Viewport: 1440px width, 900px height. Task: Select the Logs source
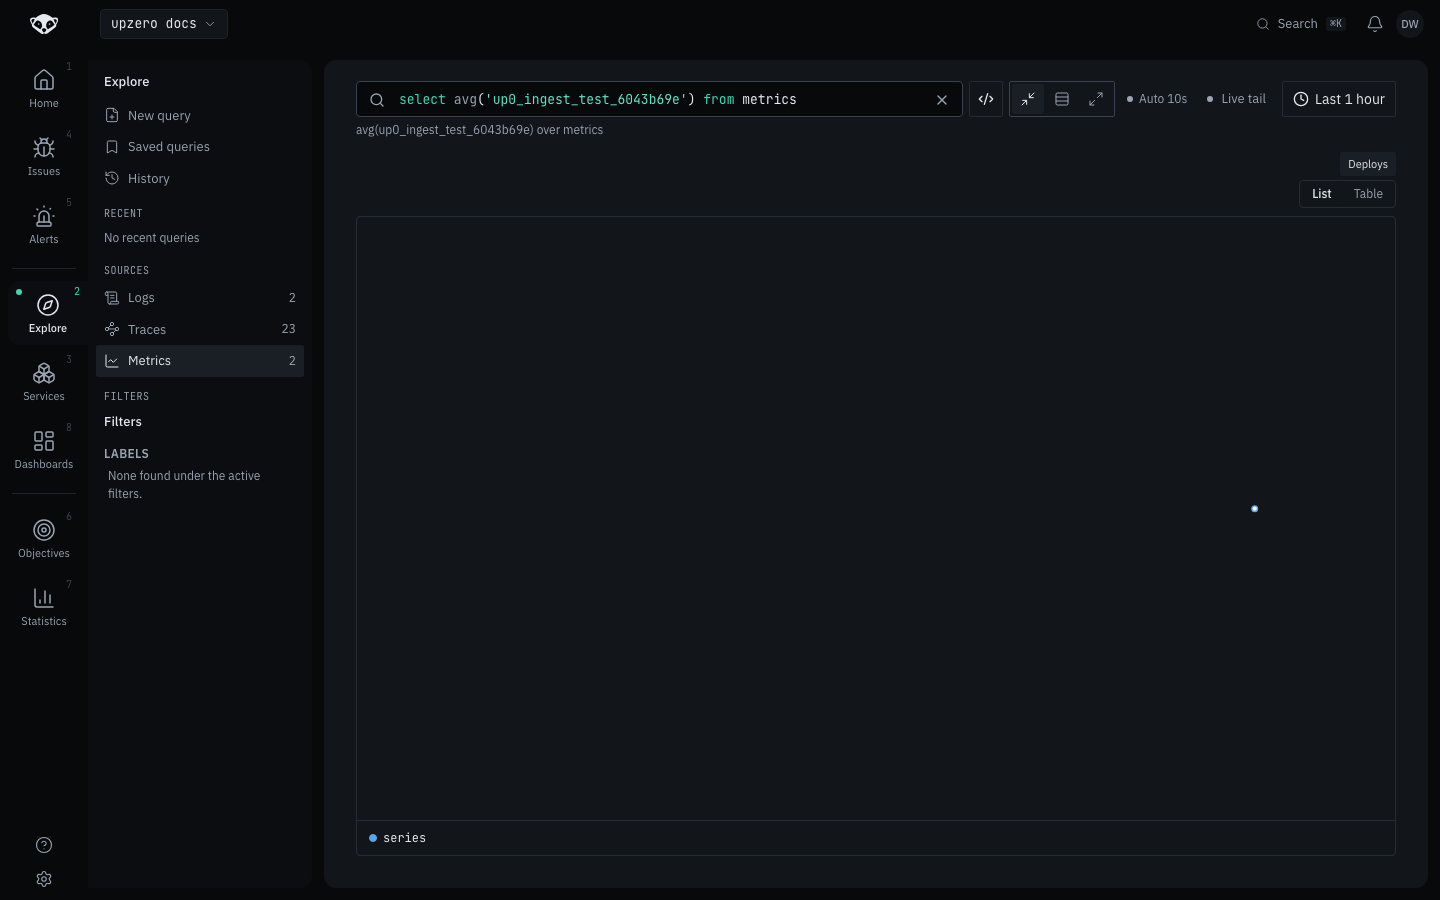point(200,298)
